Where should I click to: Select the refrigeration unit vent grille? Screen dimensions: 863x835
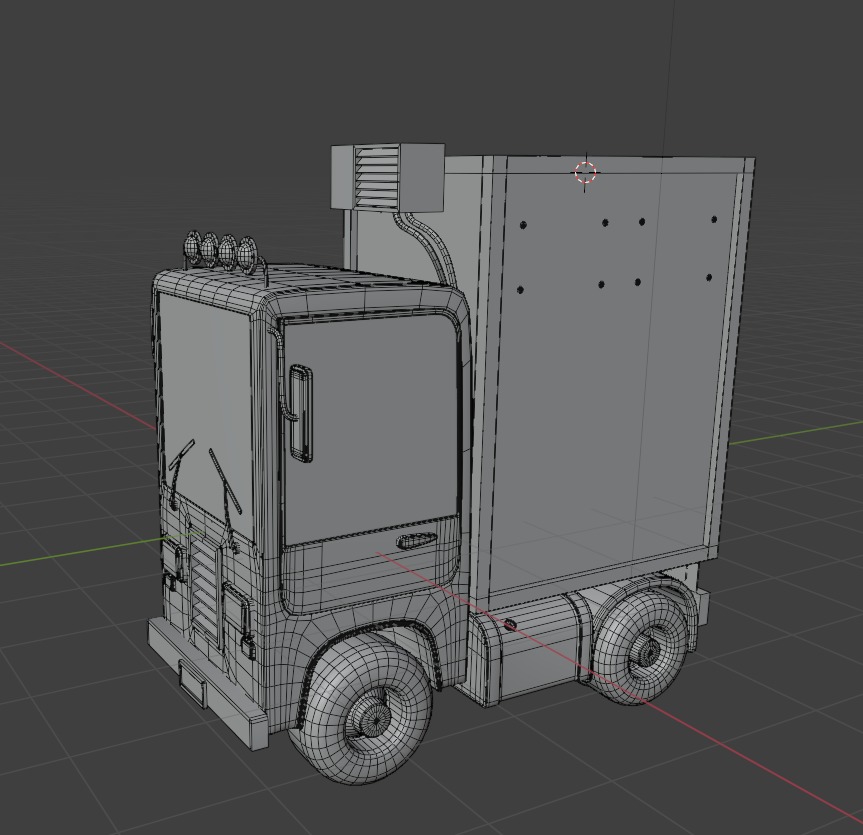pyautogui.click(x=376, y=176)
